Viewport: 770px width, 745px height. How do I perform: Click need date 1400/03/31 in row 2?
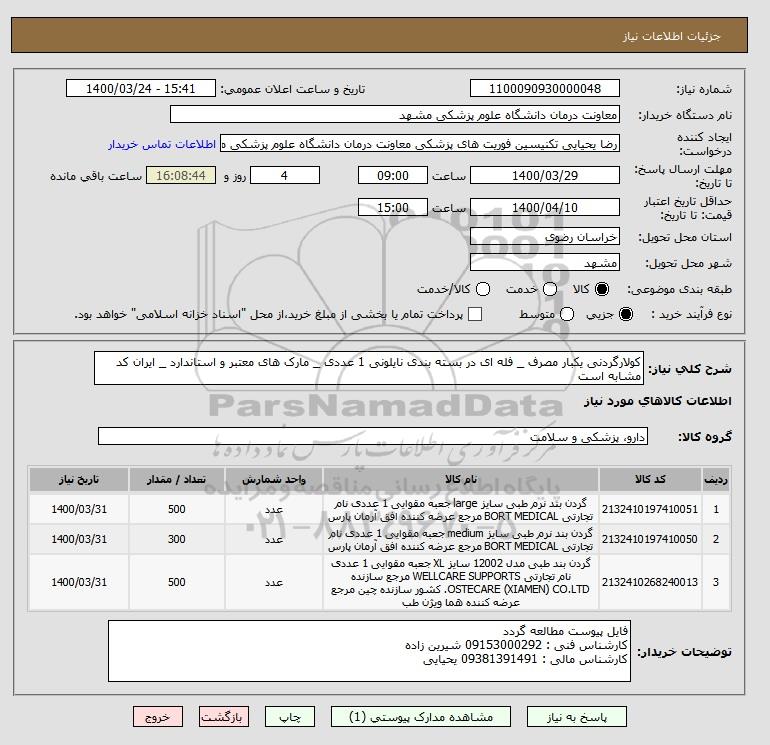pyautogui.click(x=79, y=539)
